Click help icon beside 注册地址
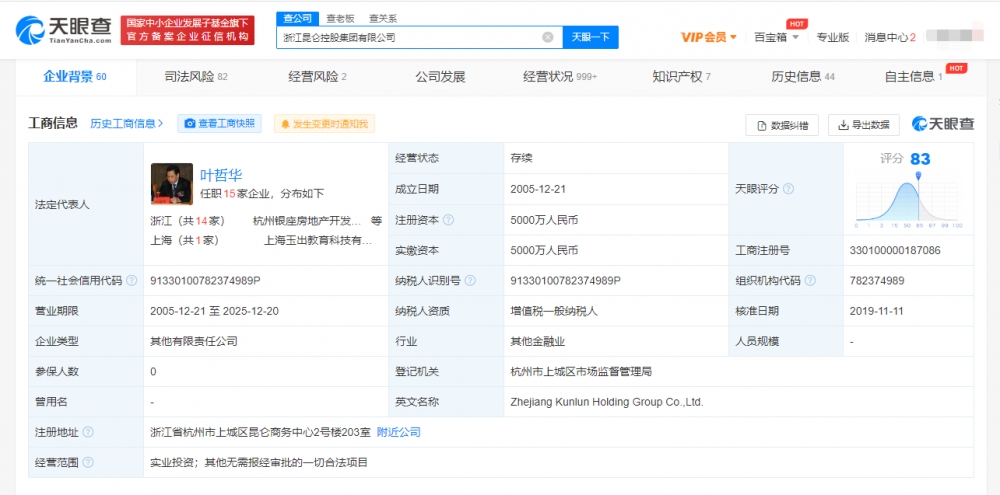Screen dimensions: 1000x495 [88, 432]
